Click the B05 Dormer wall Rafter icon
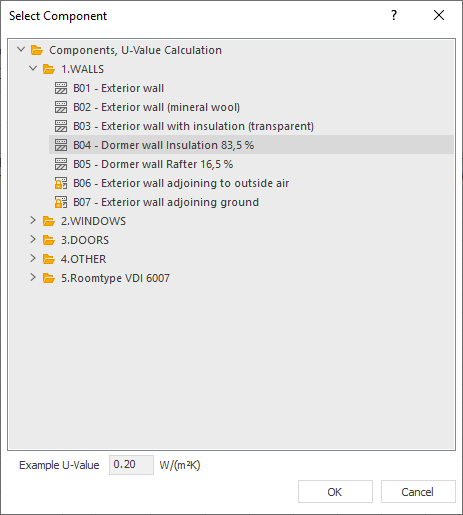The image size is (463, 515). coord(61,164)
